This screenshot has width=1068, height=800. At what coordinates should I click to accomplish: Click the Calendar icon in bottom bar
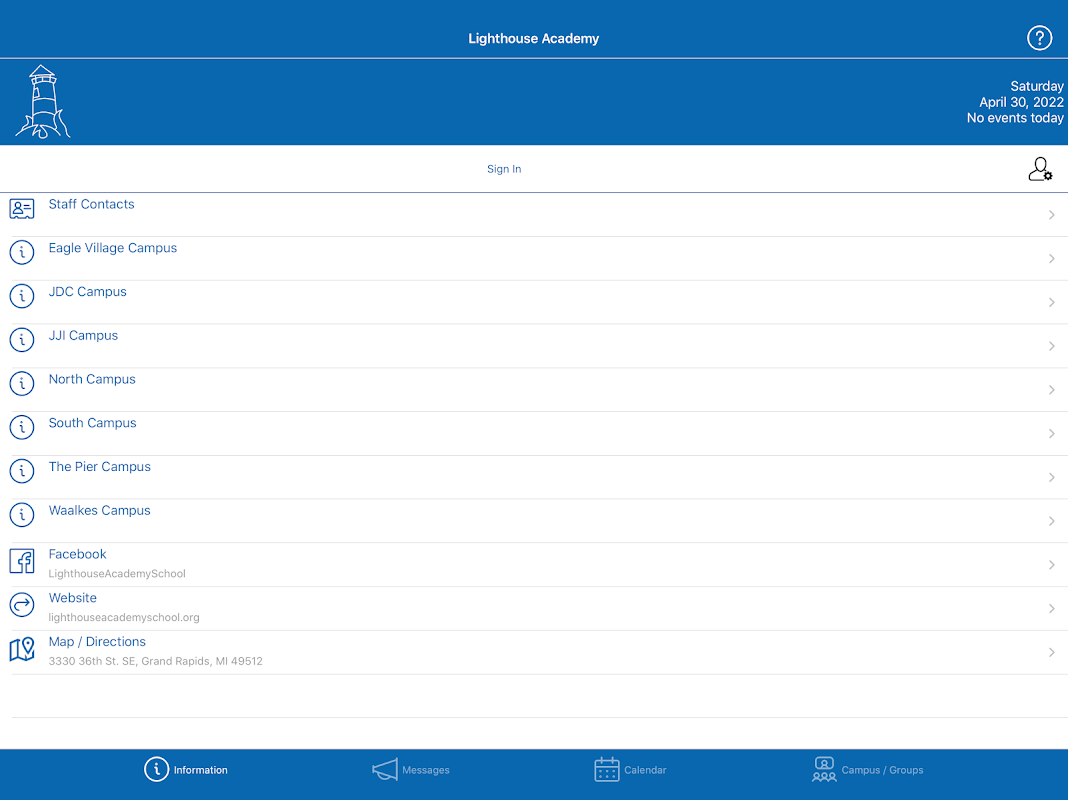point(606,769)
